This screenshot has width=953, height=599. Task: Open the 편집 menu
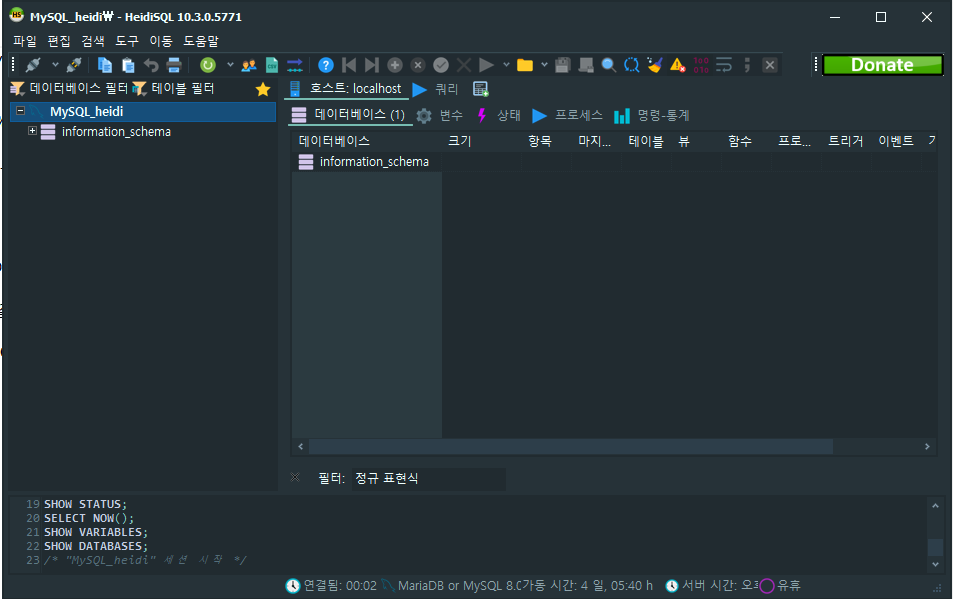click(x=59, y=41)
